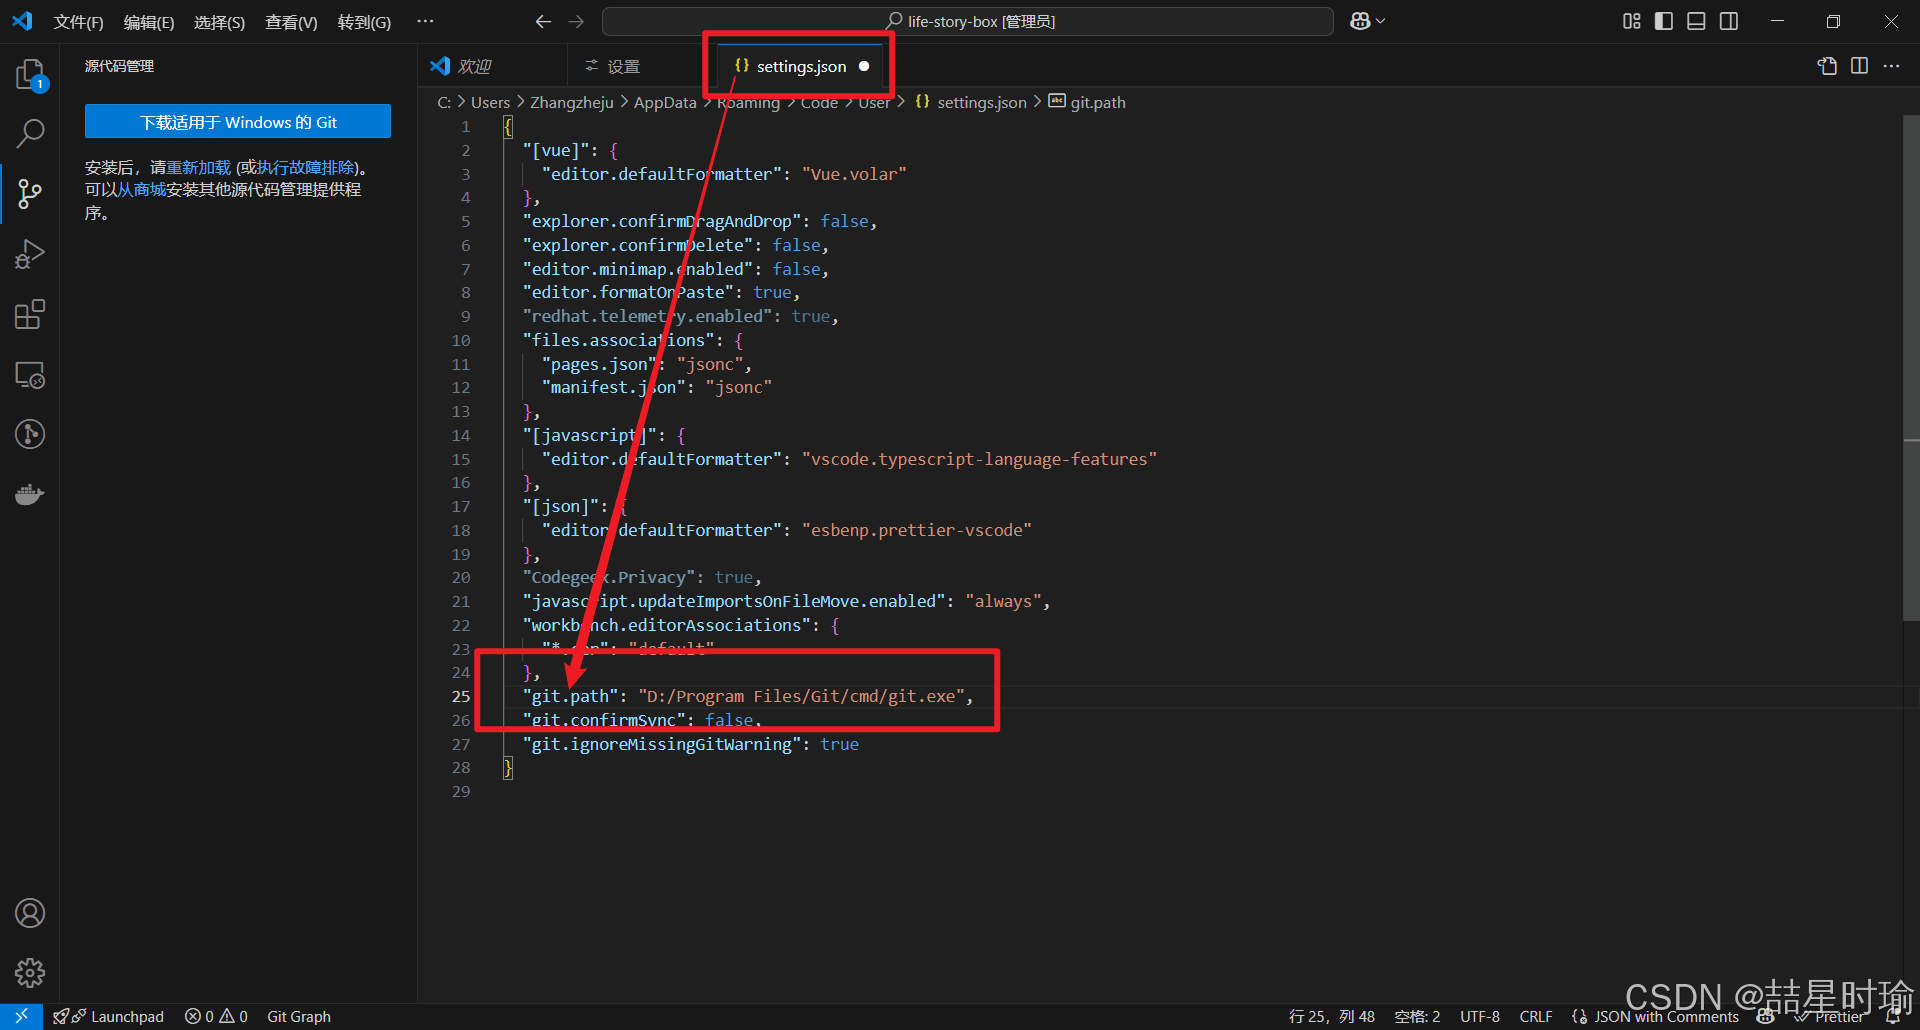Click Open Settings (UI) editor icon

pyautogui.click(x=1827, y=66)
